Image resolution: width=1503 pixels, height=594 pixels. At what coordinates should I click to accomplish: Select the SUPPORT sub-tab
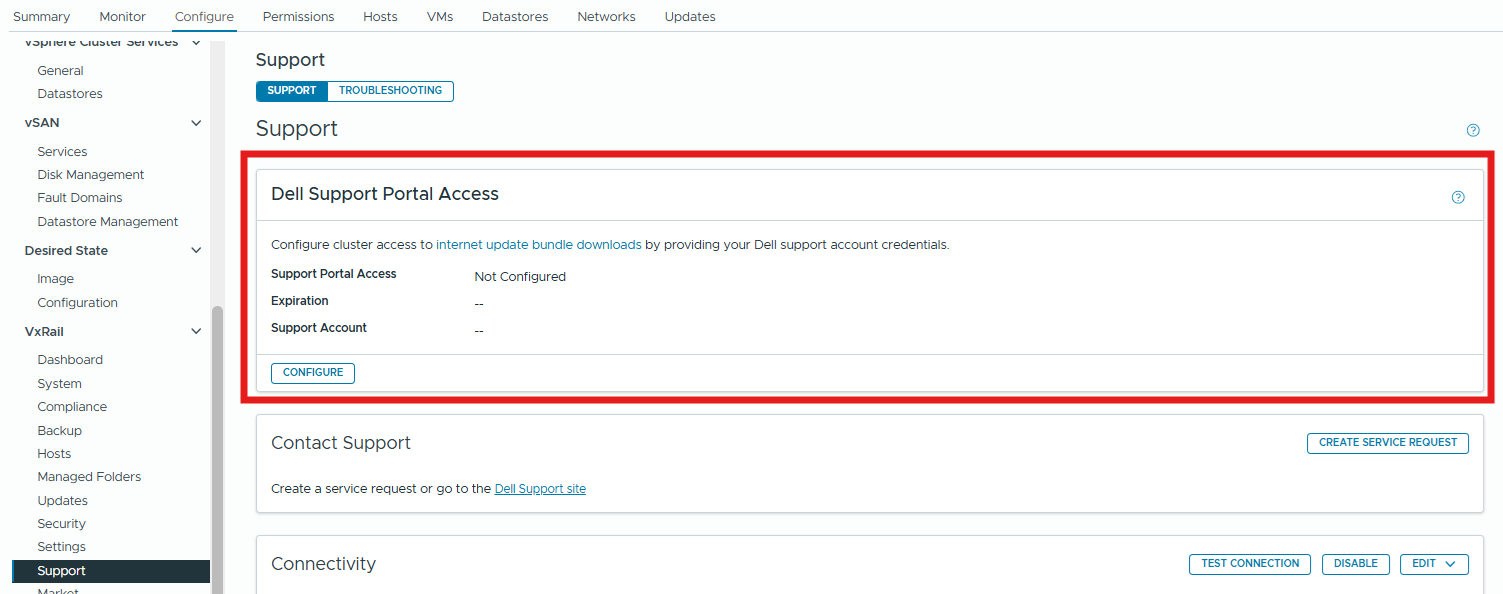click(292, 91)
